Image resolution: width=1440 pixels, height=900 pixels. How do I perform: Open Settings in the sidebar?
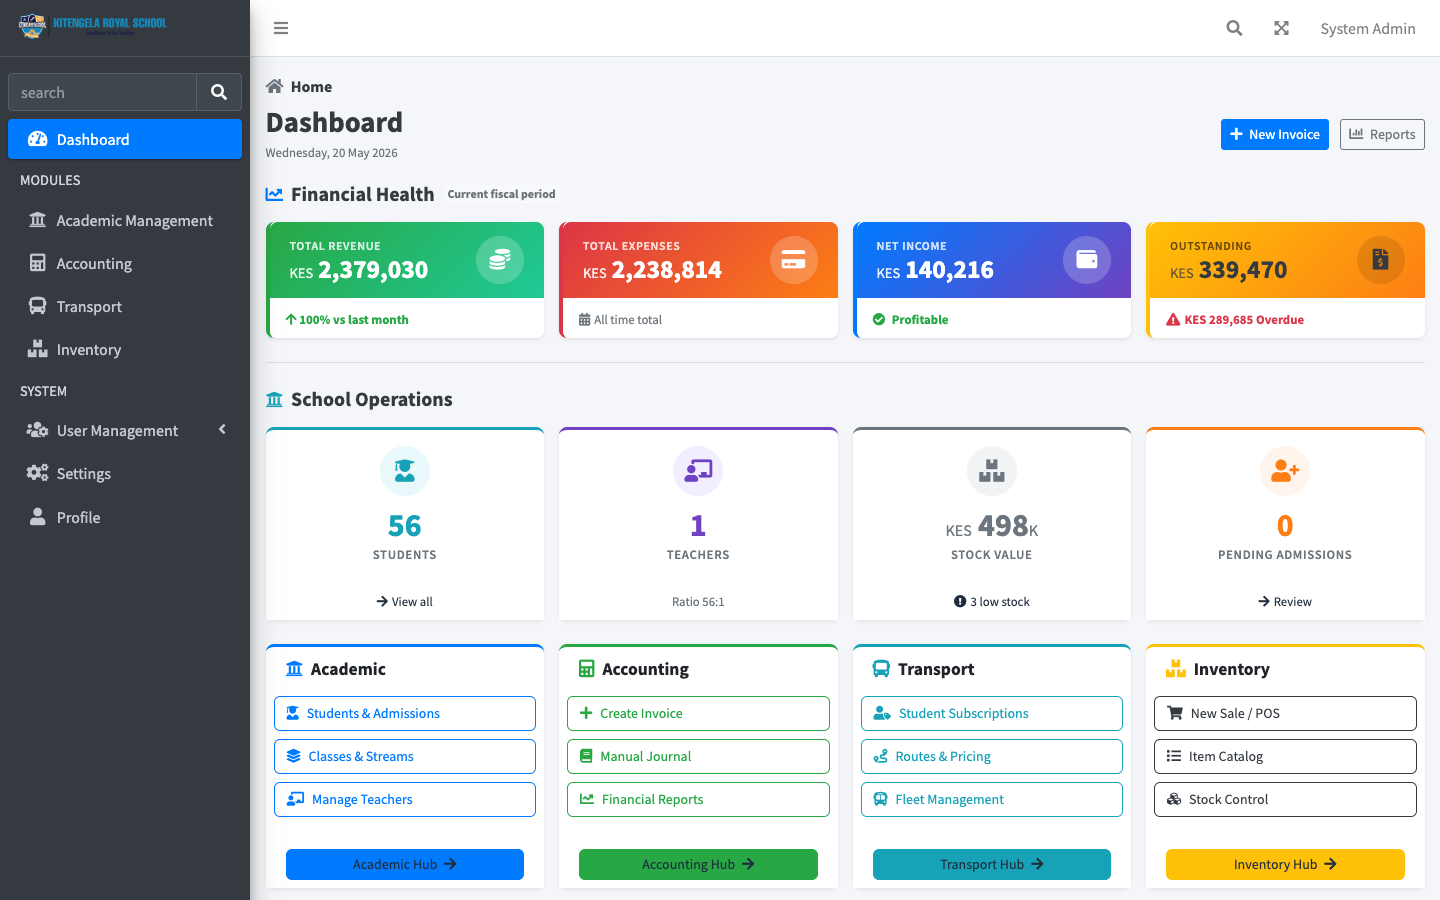(x=125, y=473)
